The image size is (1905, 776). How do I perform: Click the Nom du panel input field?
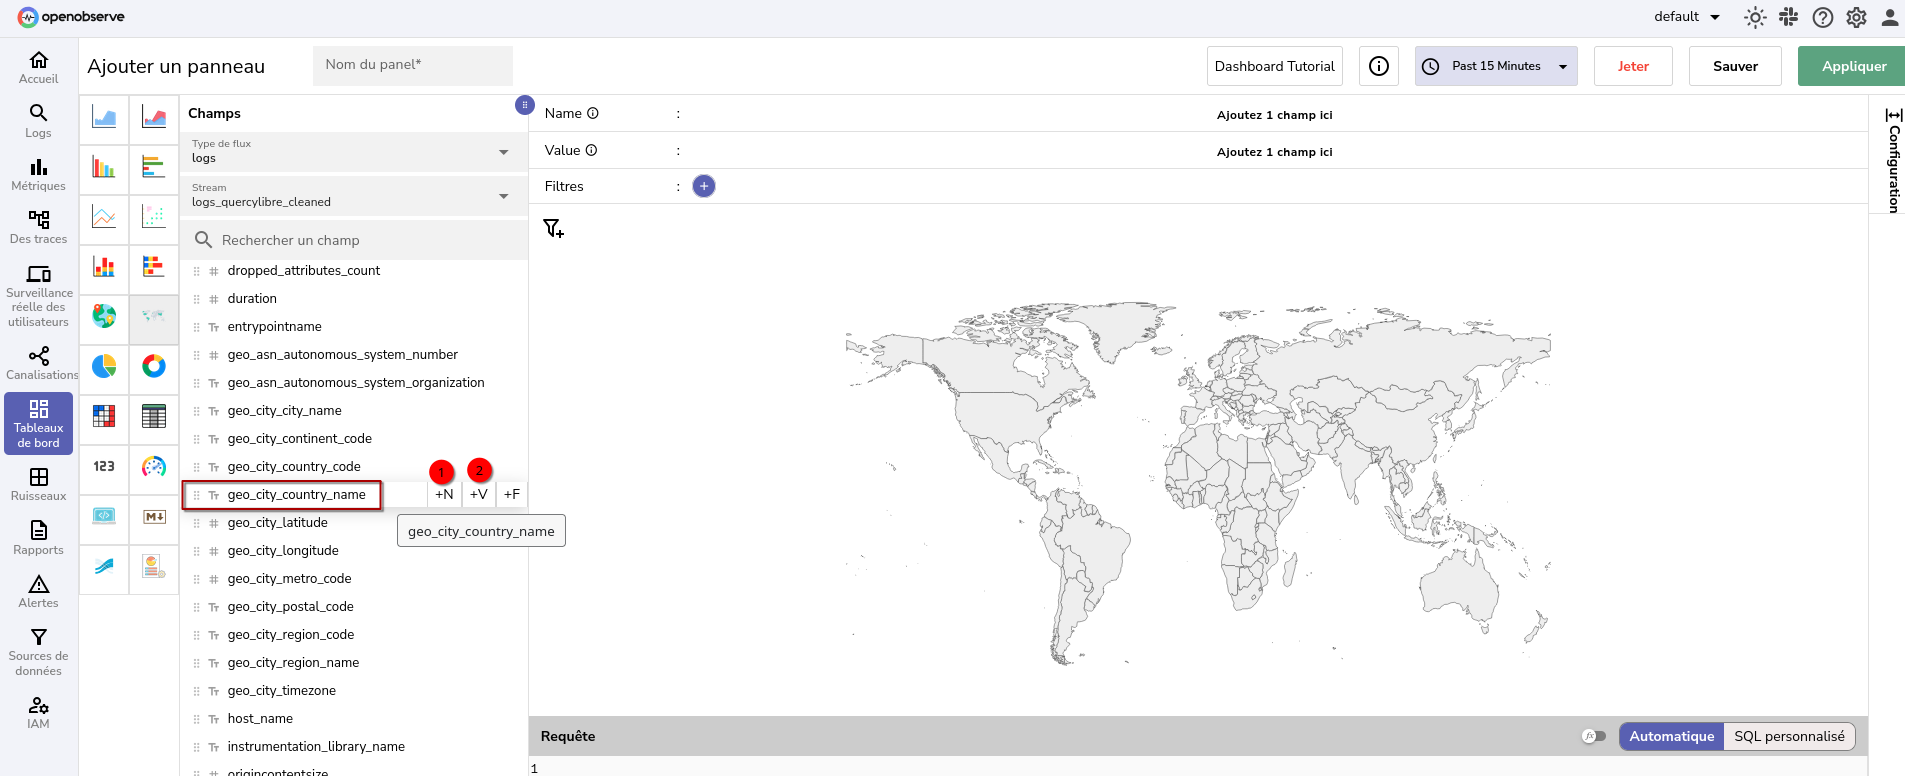(x=412, y=65)
